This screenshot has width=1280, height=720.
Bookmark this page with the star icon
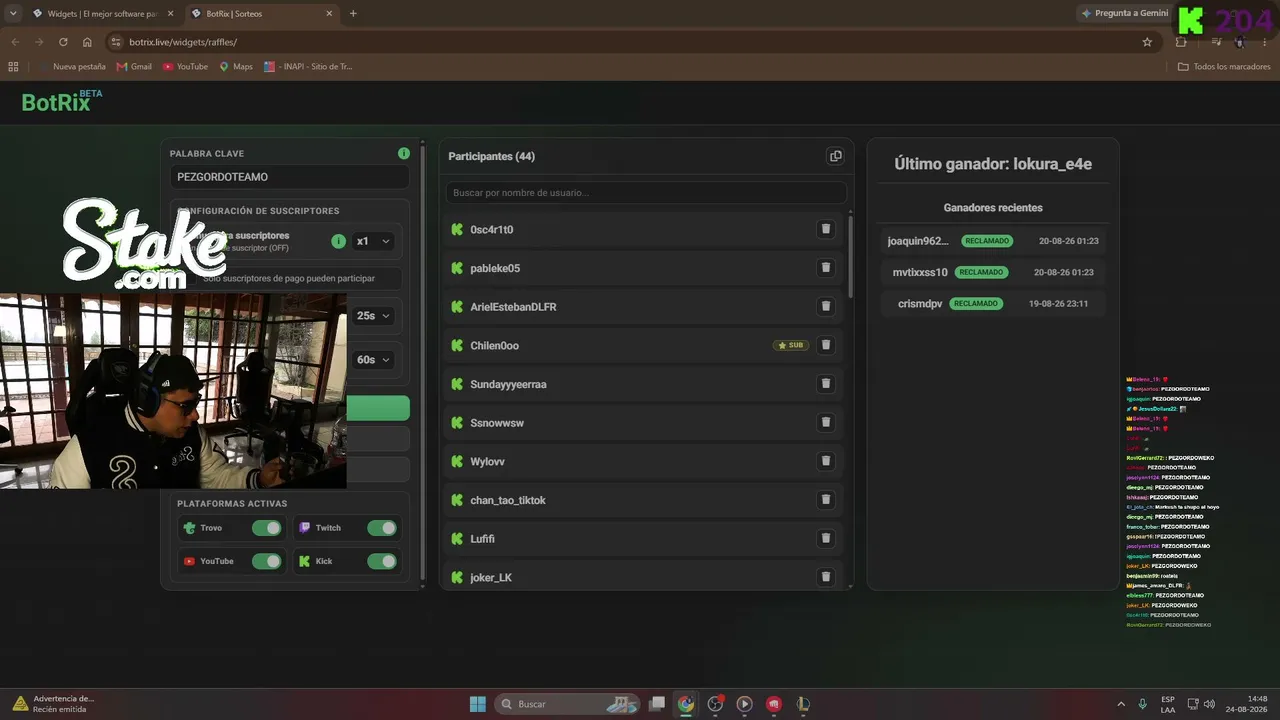coord(1147,42)
